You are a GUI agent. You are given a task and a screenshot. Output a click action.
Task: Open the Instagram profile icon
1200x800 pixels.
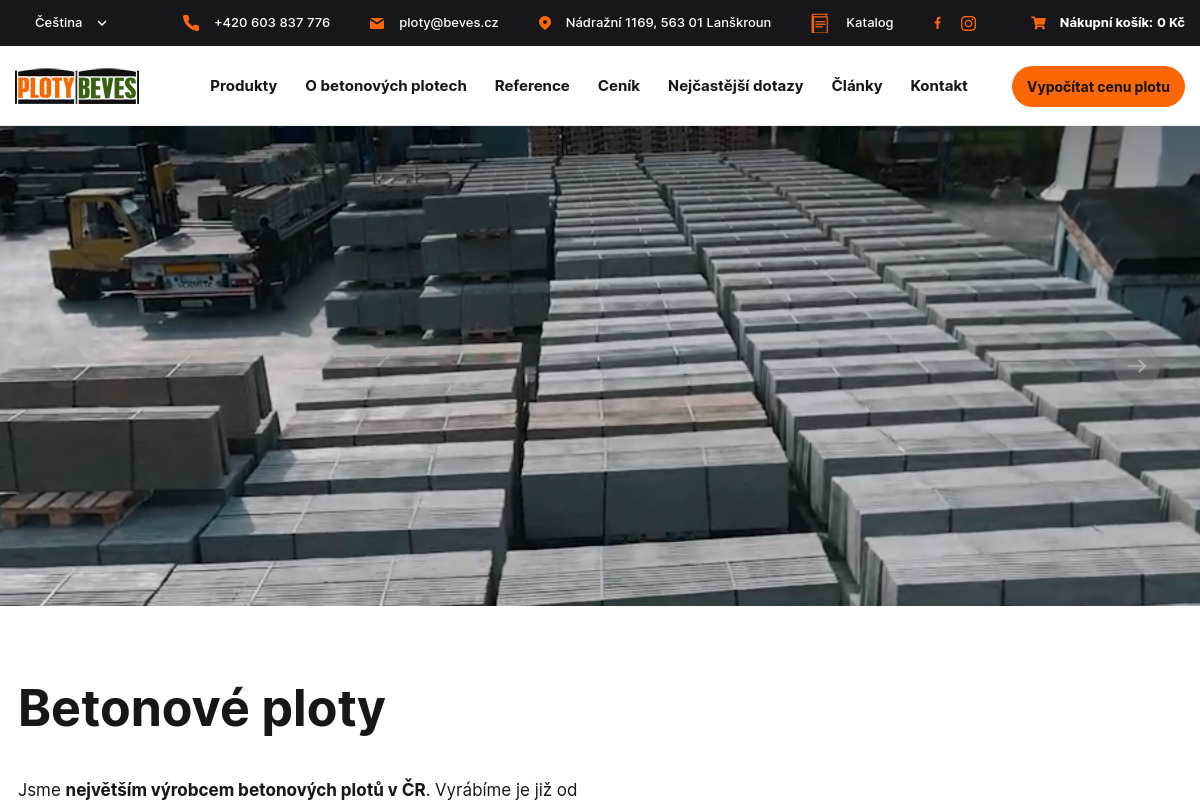tap(968, 23)
